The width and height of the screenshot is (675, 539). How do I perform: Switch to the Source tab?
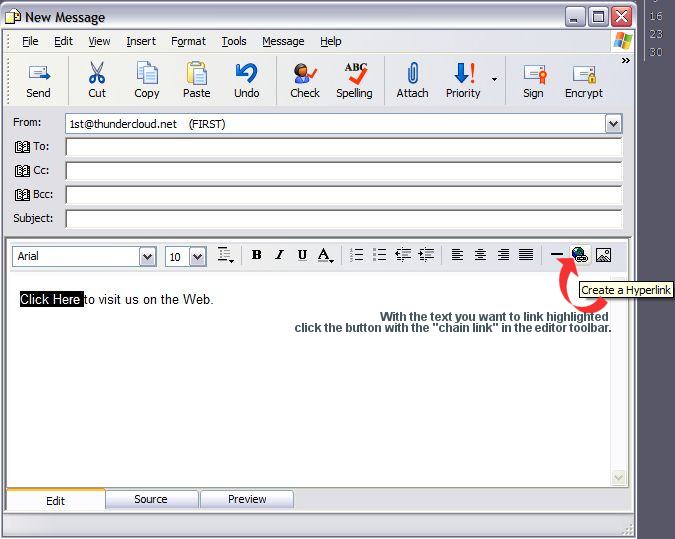[151, 499]
